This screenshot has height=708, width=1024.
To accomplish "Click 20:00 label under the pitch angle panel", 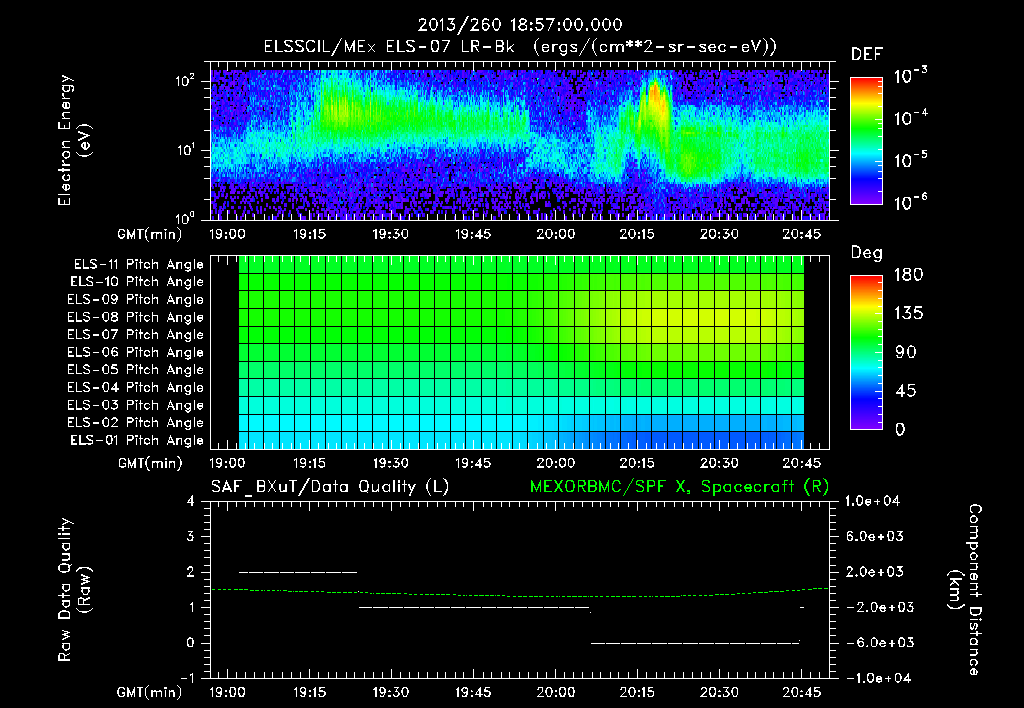I will click(x=555, y=463).
